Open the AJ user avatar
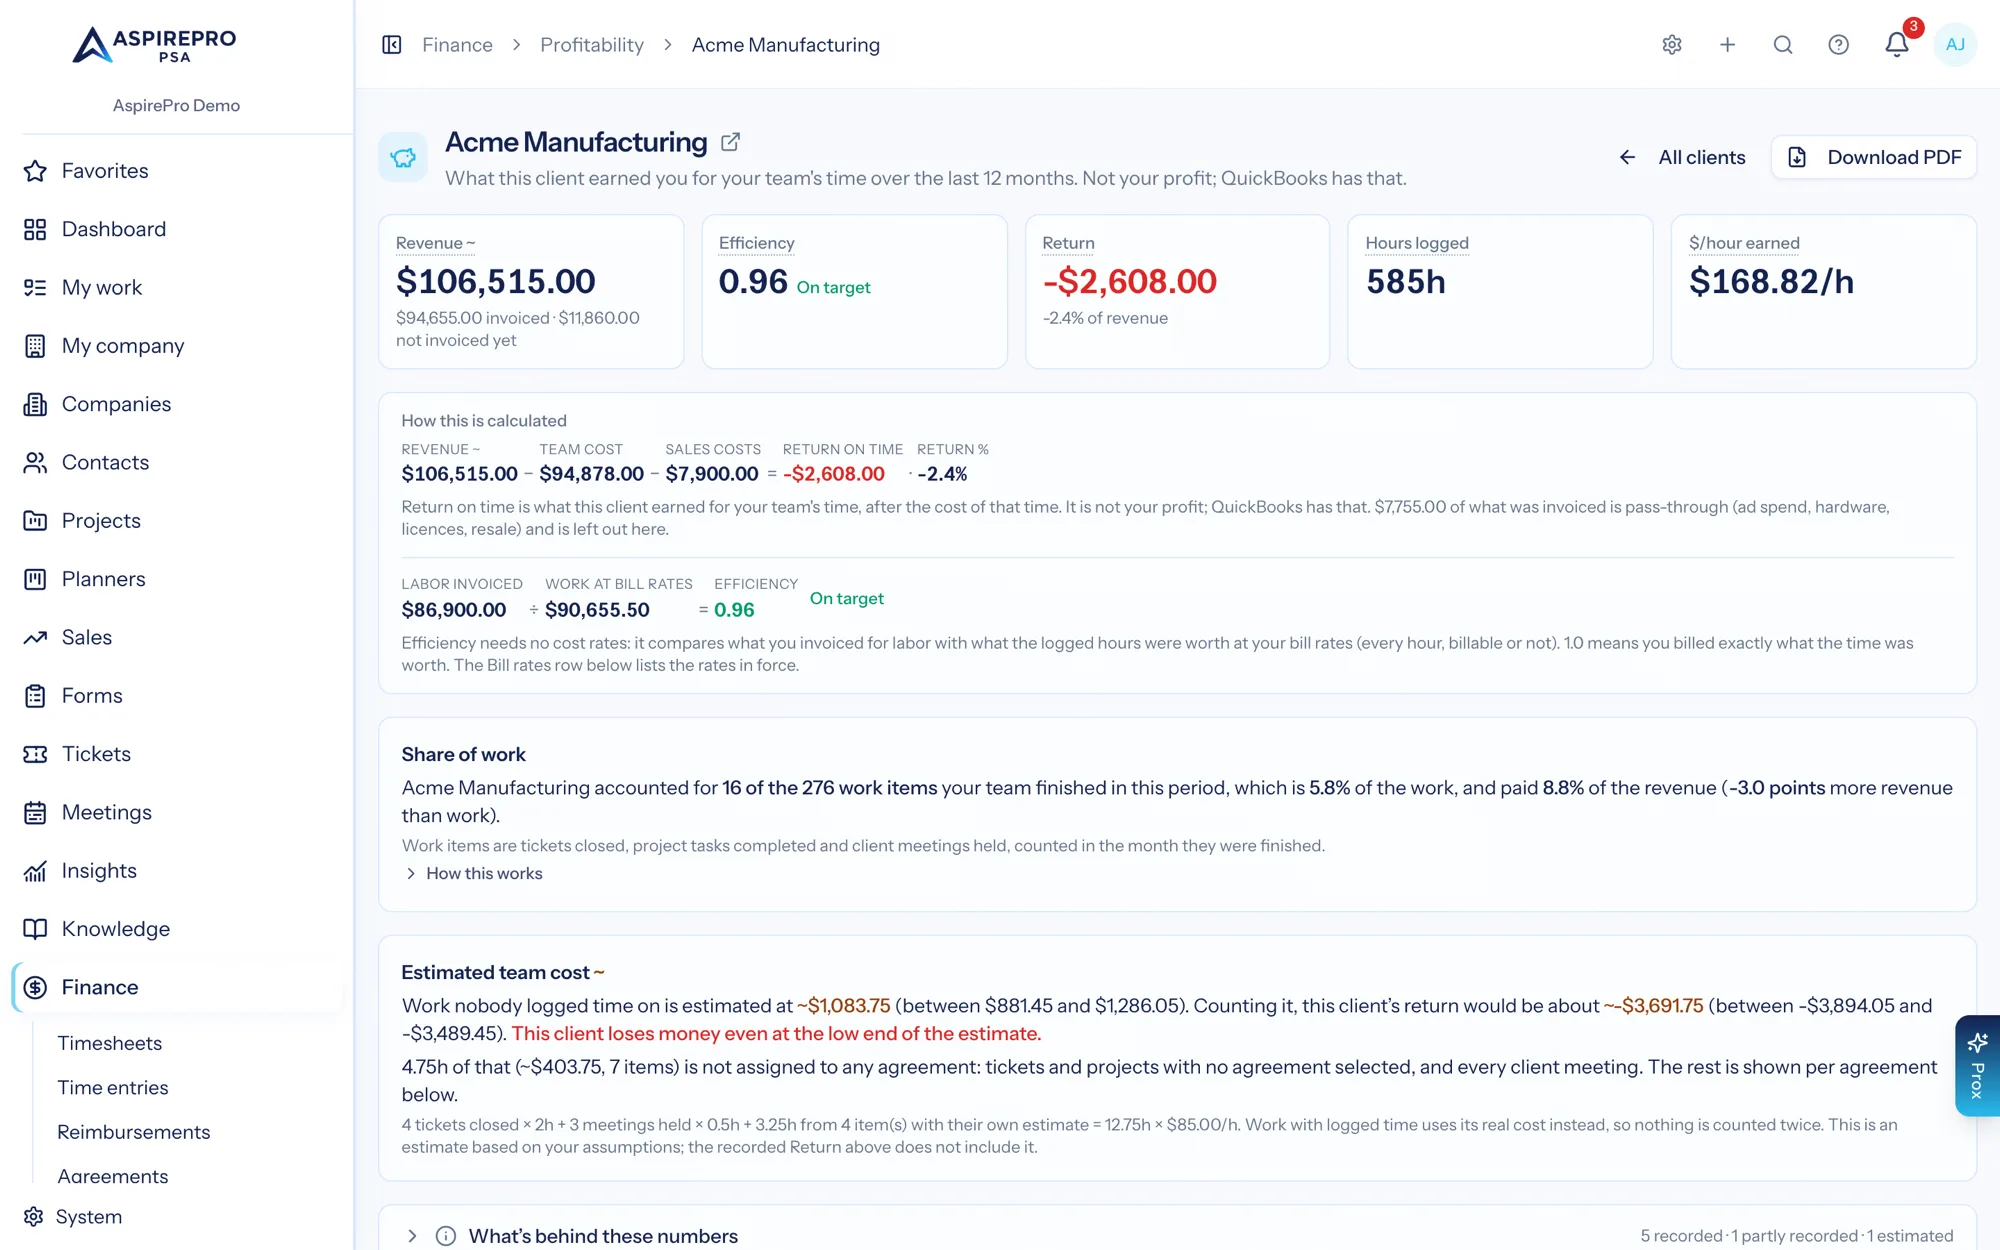The image size is (2000, 1250). tap(1955, 45)
